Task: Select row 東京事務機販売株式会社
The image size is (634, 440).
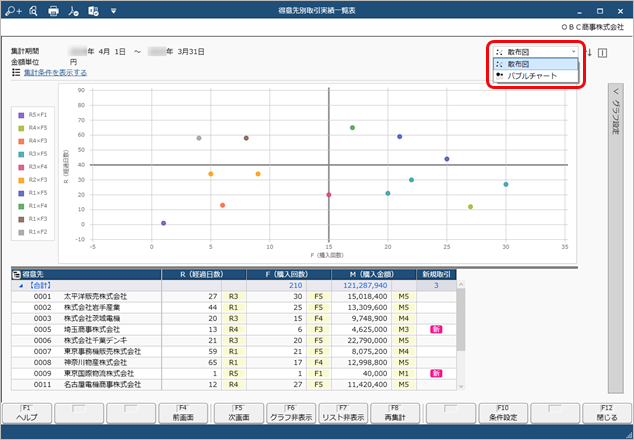Action: coord(234,351)
